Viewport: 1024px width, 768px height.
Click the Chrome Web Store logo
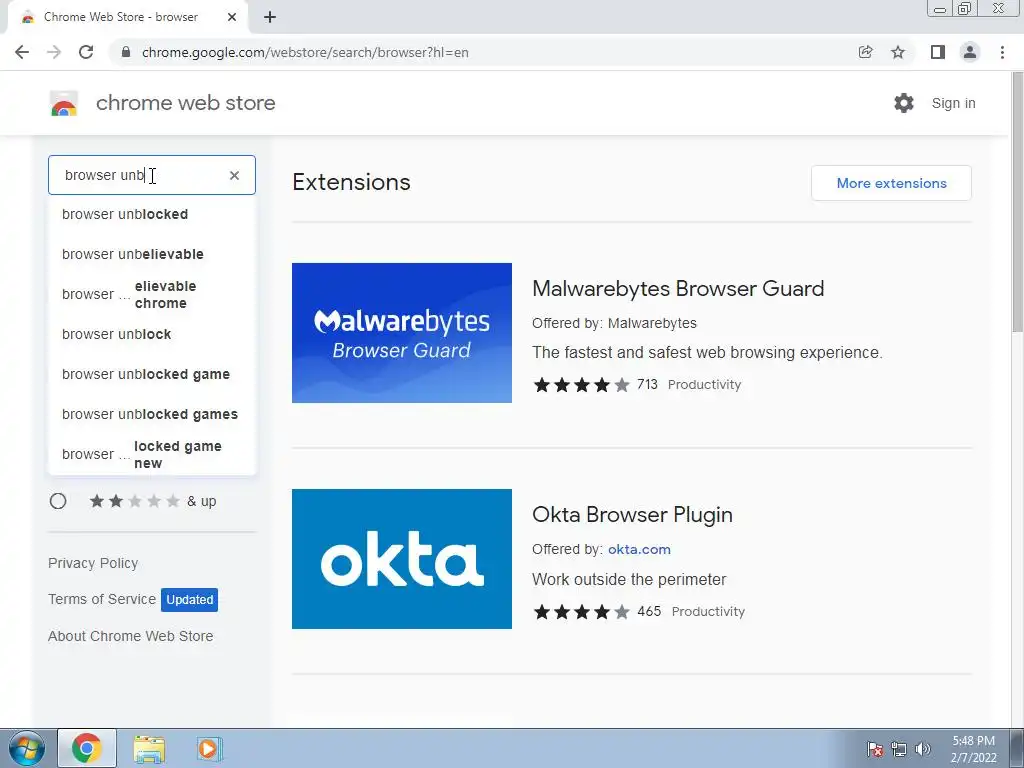[x=64, y=103]
